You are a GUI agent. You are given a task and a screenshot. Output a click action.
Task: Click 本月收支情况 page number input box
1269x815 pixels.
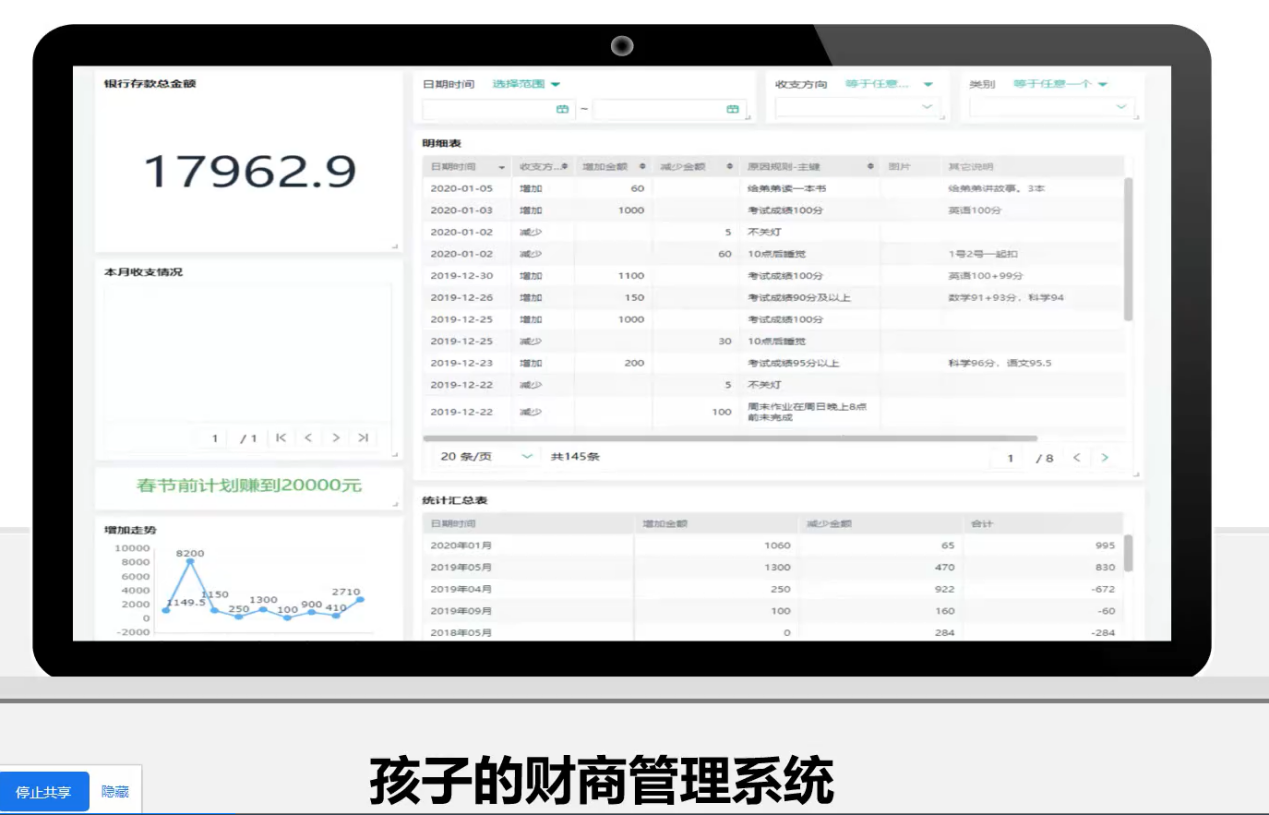pyautogui.click(x=213, y=438)
